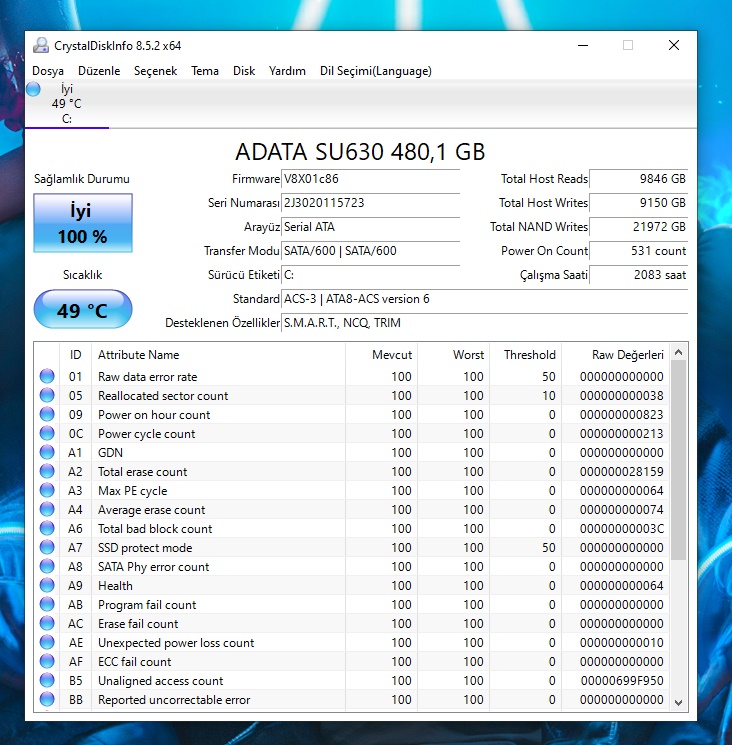Click status icon for Reported uncorrectable error
The image size is (732, 745).
coord(47,700)
